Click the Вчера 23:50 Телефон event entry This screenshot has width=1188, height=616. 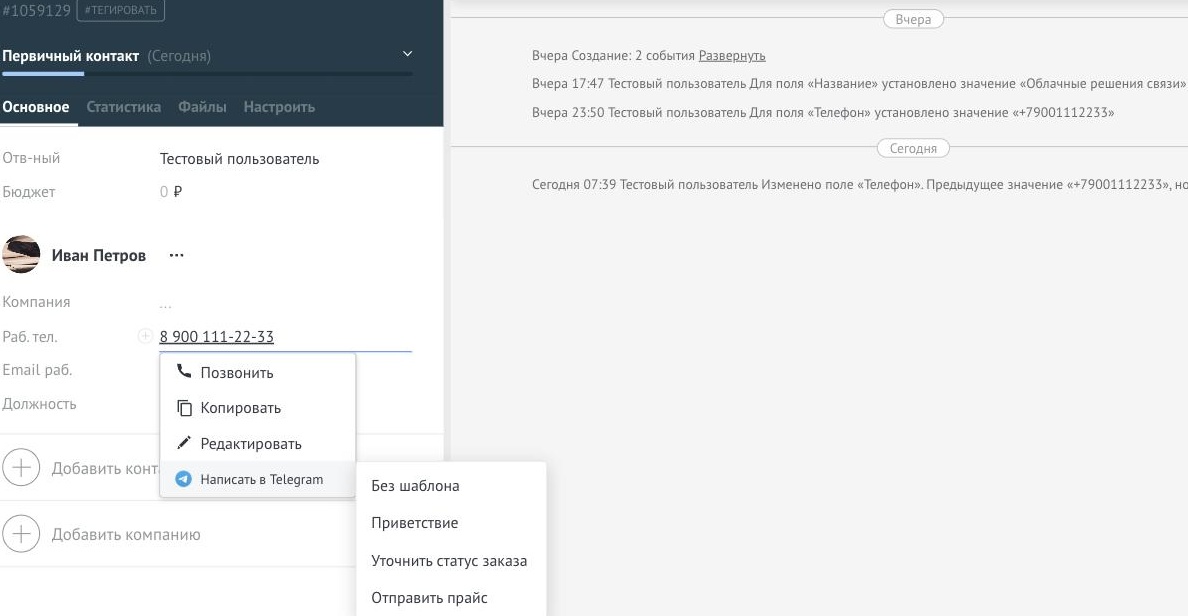[x=823, y=112]
